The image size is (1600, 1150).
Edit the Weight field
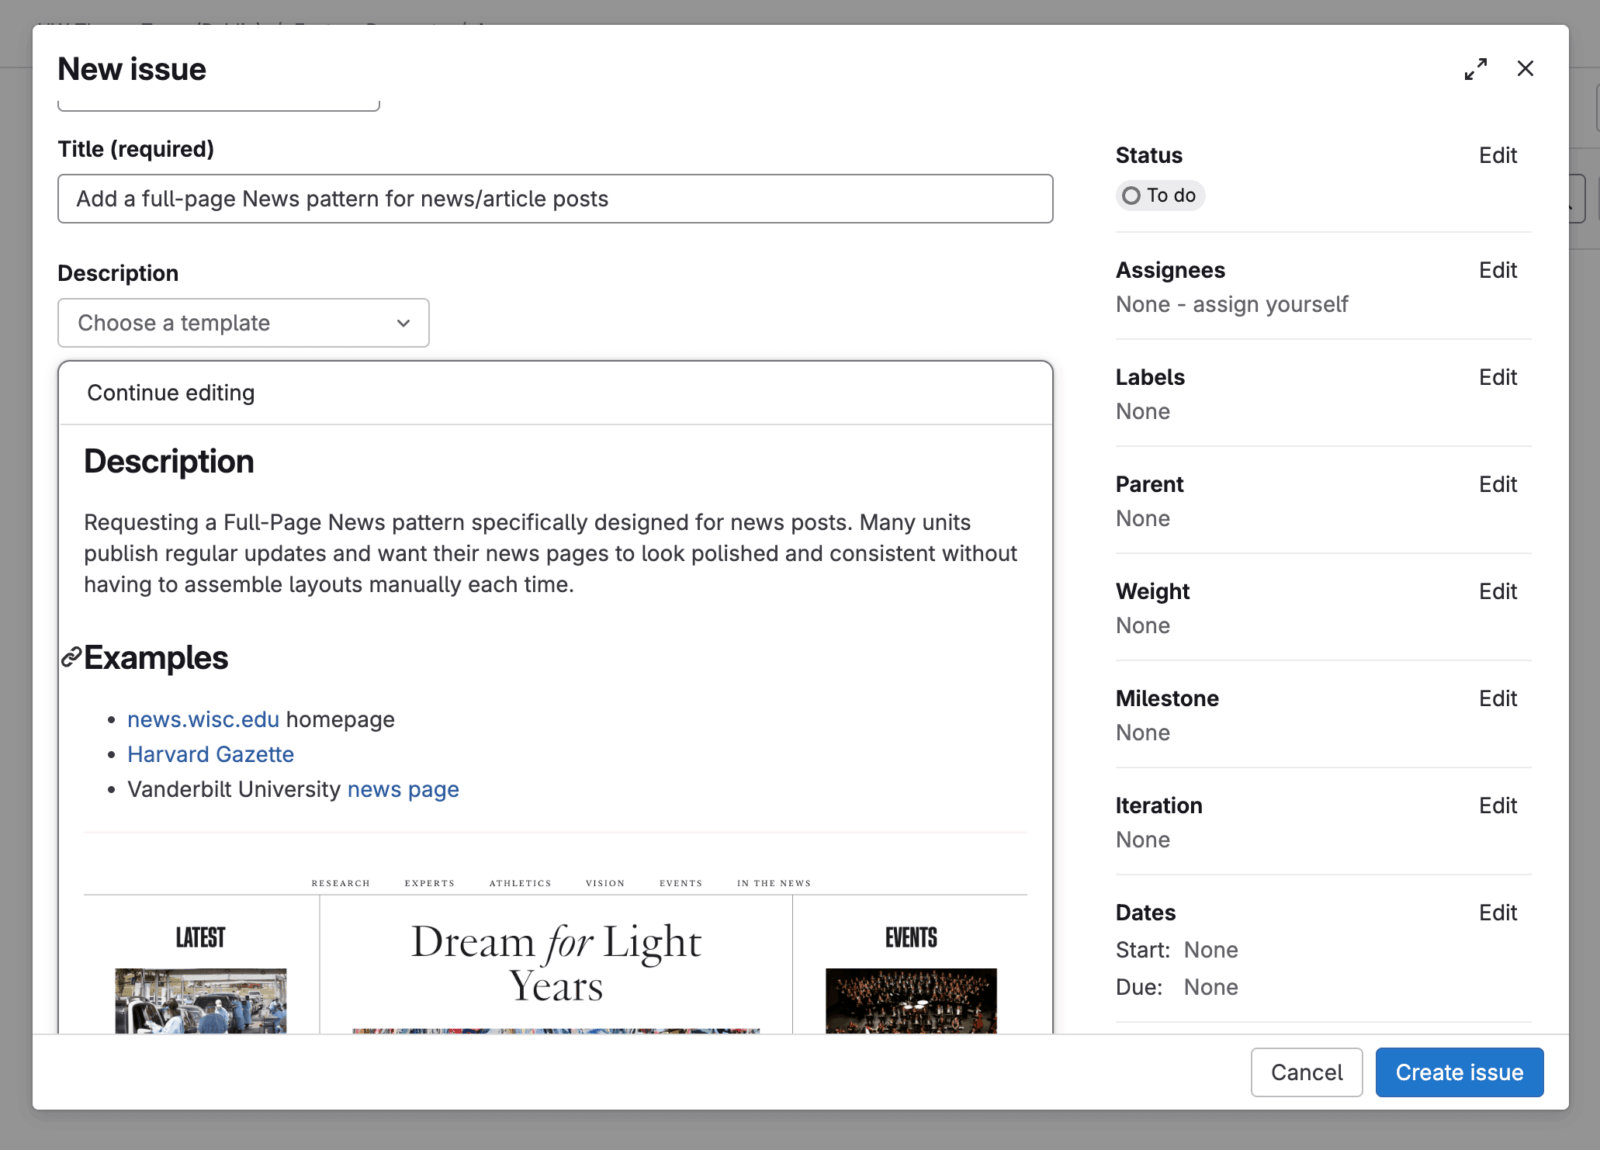[1497, 591]
